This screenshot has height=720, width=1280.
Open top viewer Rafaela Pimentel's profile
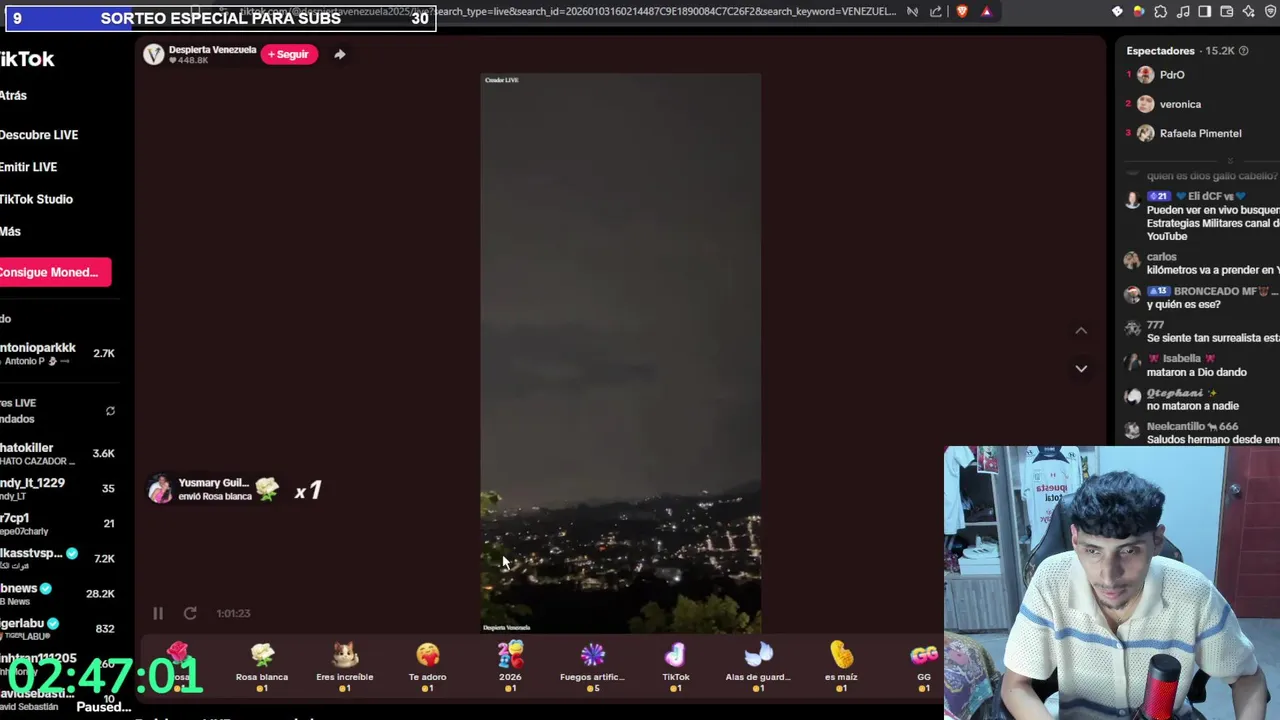1200,133
